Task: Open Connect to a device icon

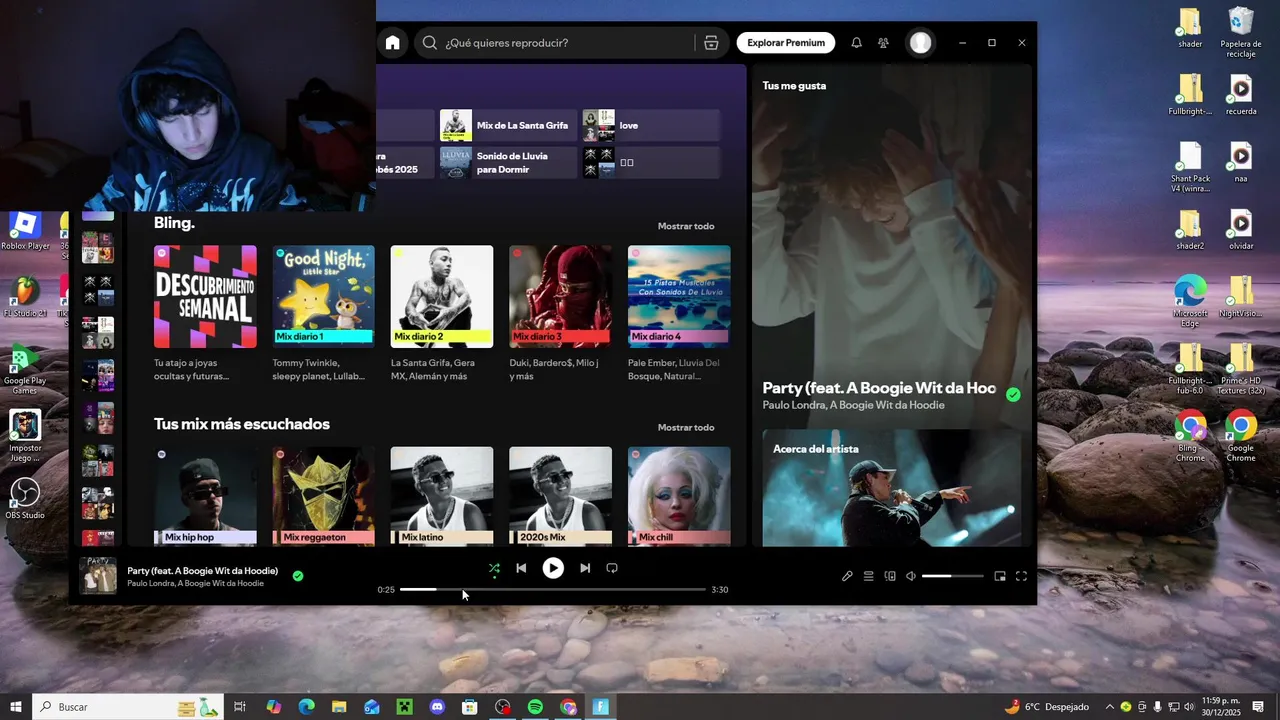Action: pos(890,576)
